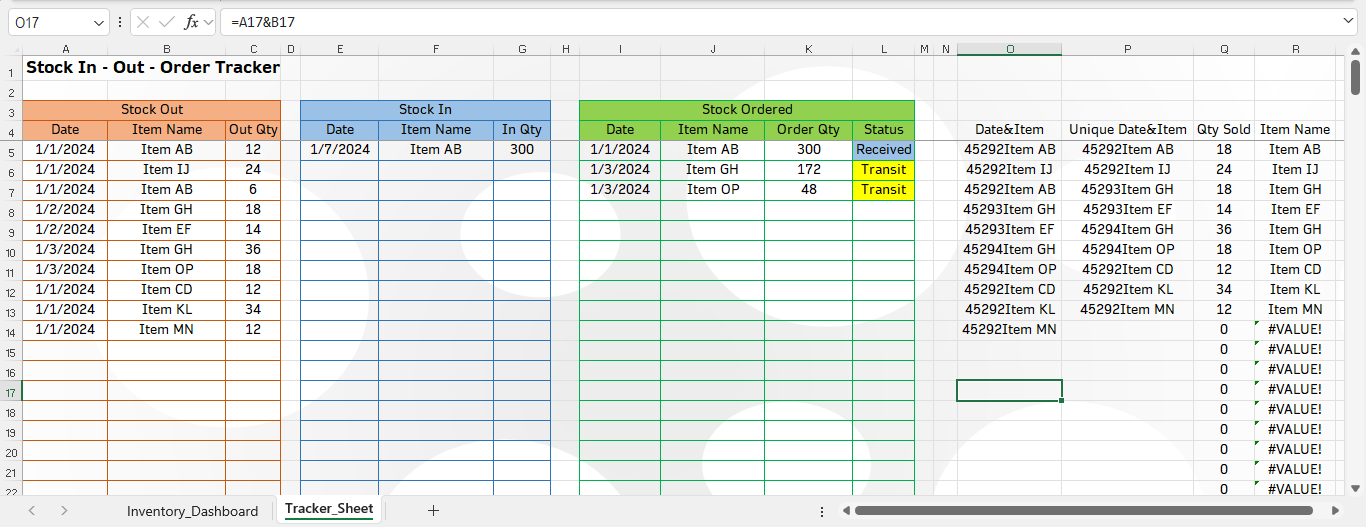
Task: Click the Stock Ordered header cell
Action: 747,110
